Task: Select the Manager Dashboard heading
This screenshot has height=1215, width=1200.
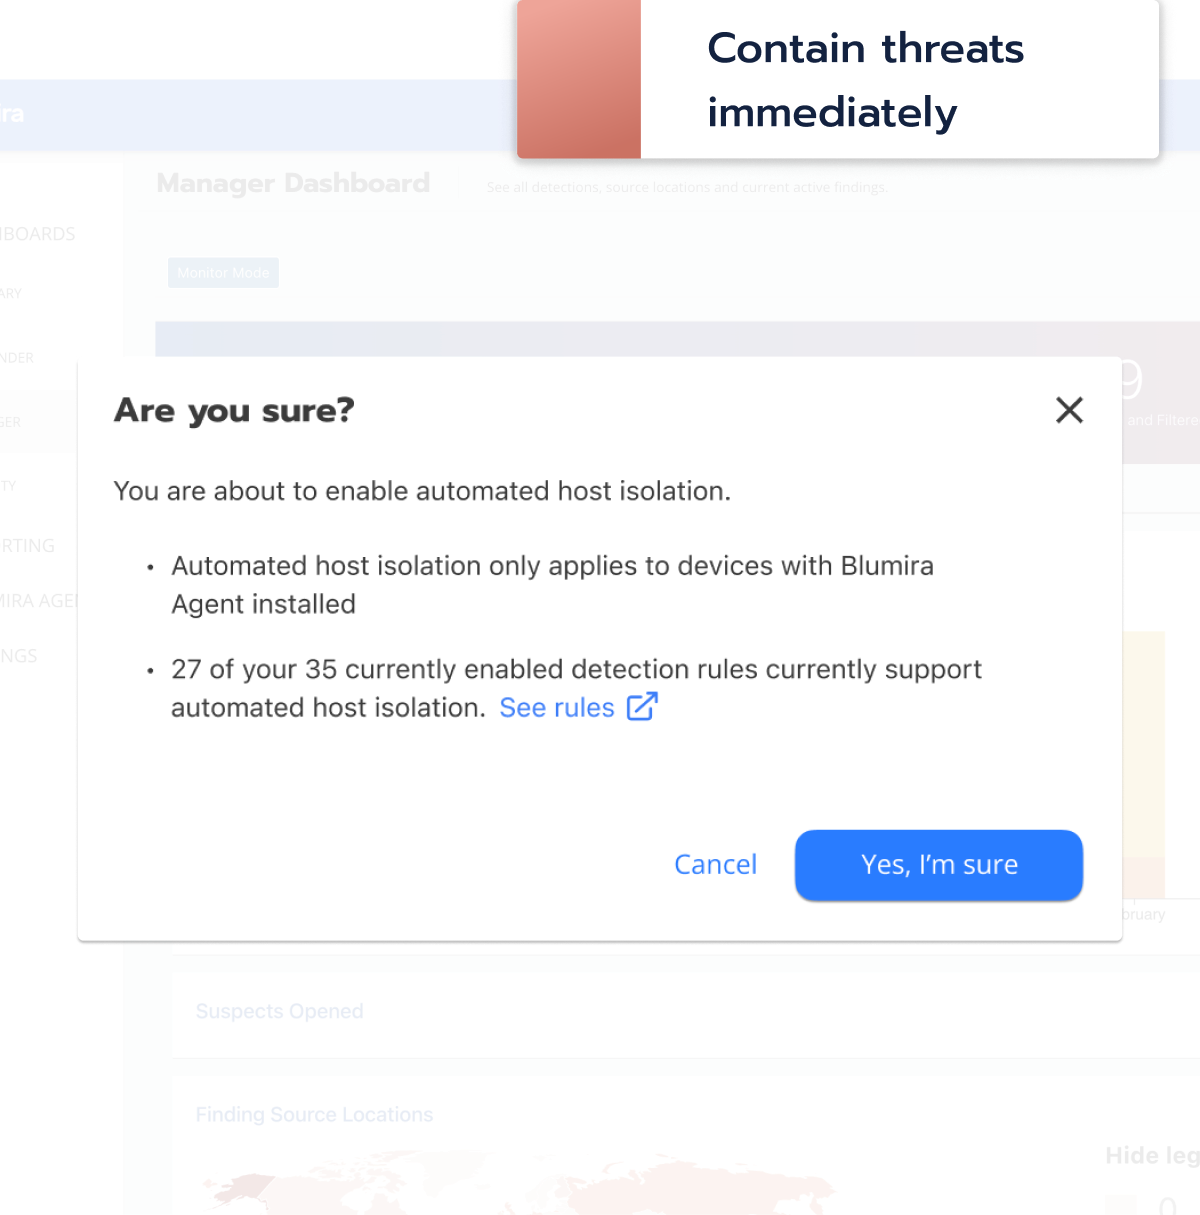Action: [x=293, y=183]
